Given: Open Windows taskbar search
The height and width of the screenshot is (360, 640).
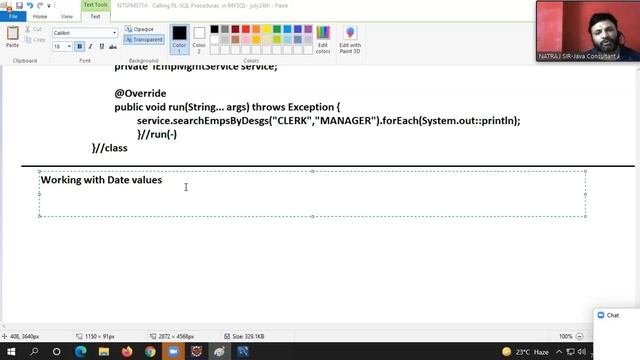Looking at the screenshot, I should tap(34, 351).
